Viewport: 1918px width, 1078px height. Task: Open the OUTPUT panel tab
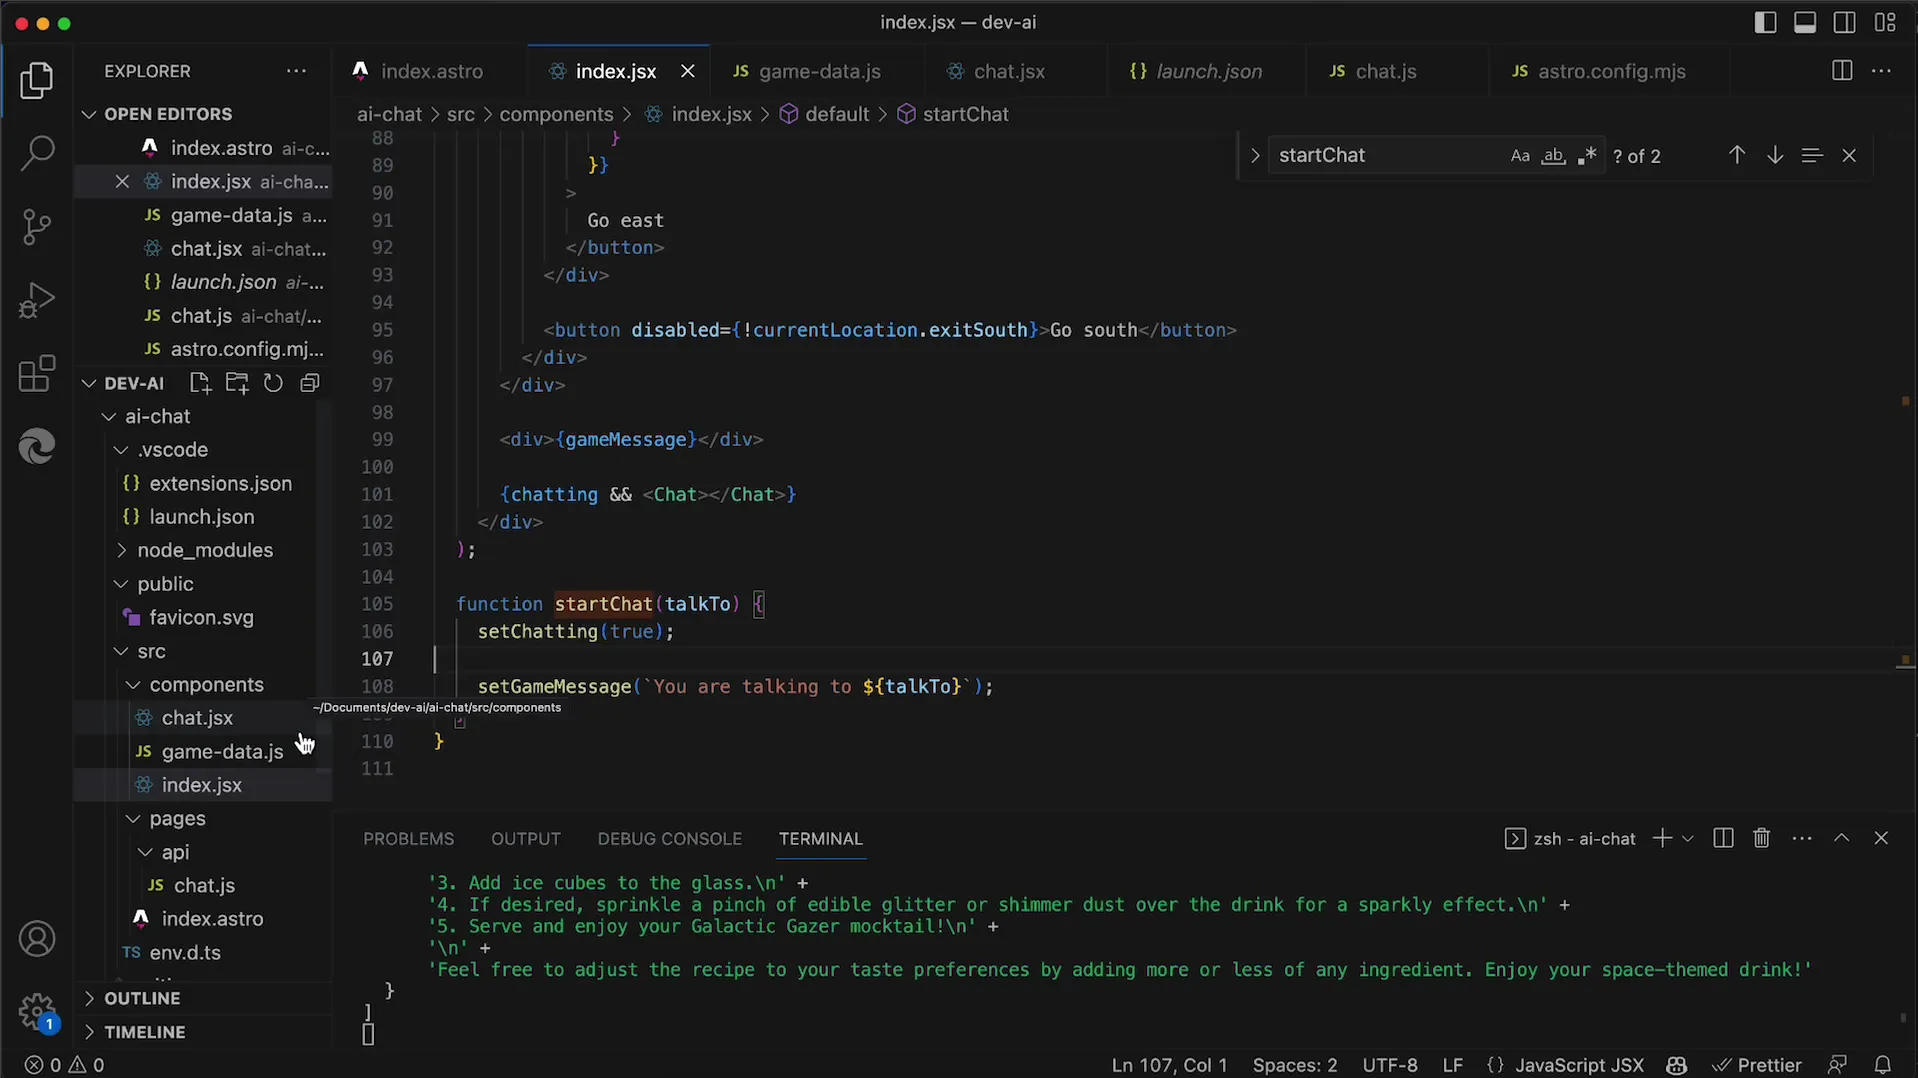pyautogui.click(x=525, y=839)
